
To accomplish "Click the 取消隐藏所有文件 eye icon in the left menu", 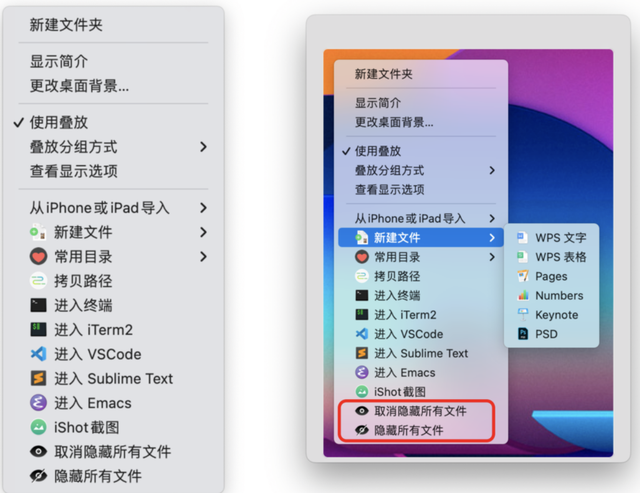I will coord(39,452).
